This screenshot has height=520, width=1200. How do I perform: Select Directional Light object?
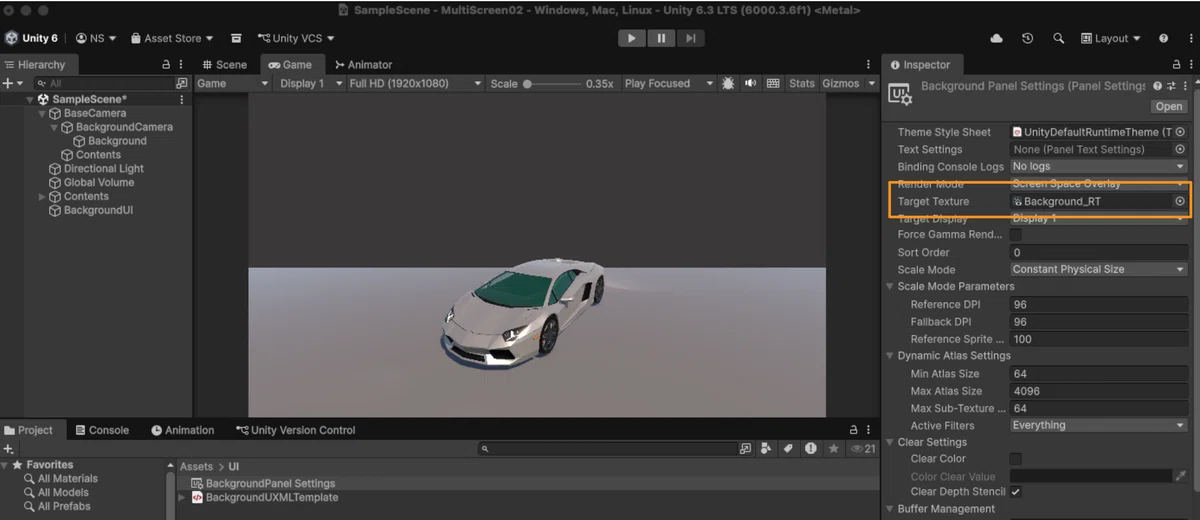click(x=104, y=169)
